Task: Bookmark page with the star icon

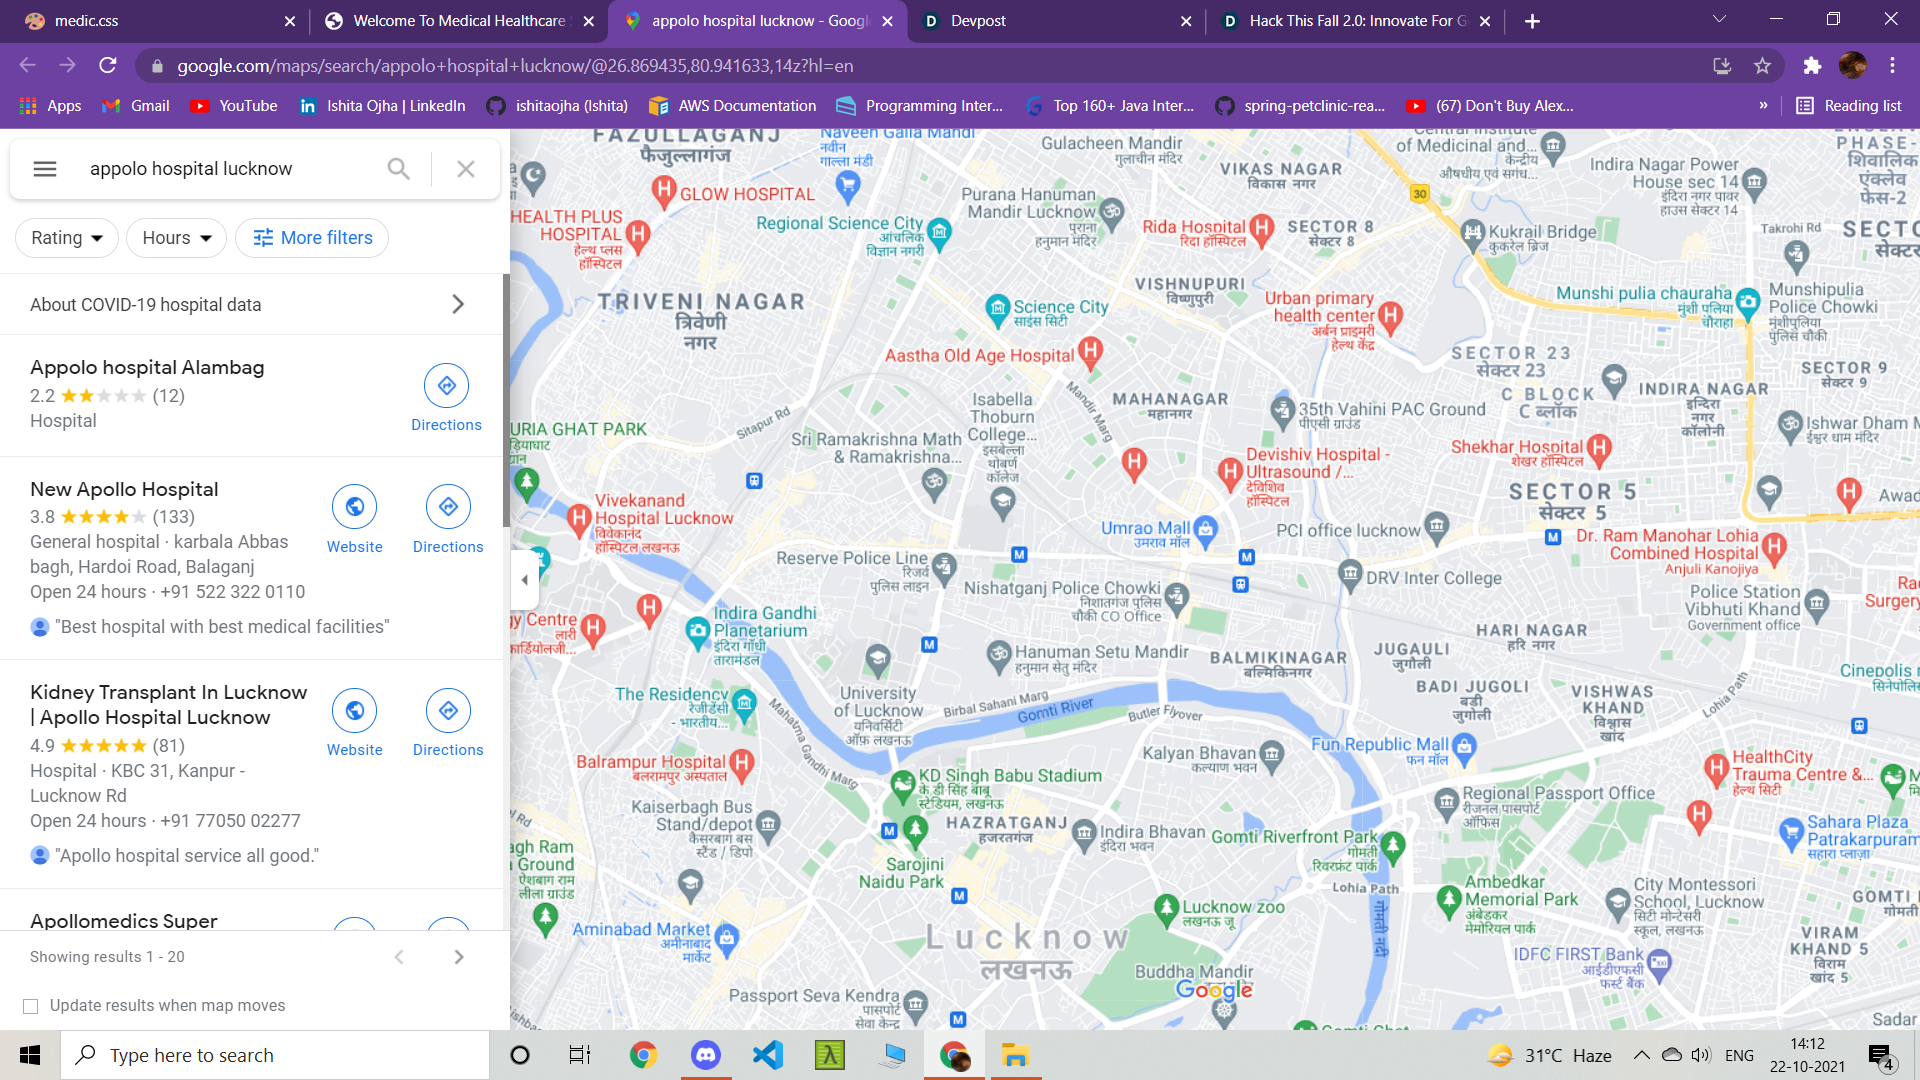Action: [x=1762, y=66]
